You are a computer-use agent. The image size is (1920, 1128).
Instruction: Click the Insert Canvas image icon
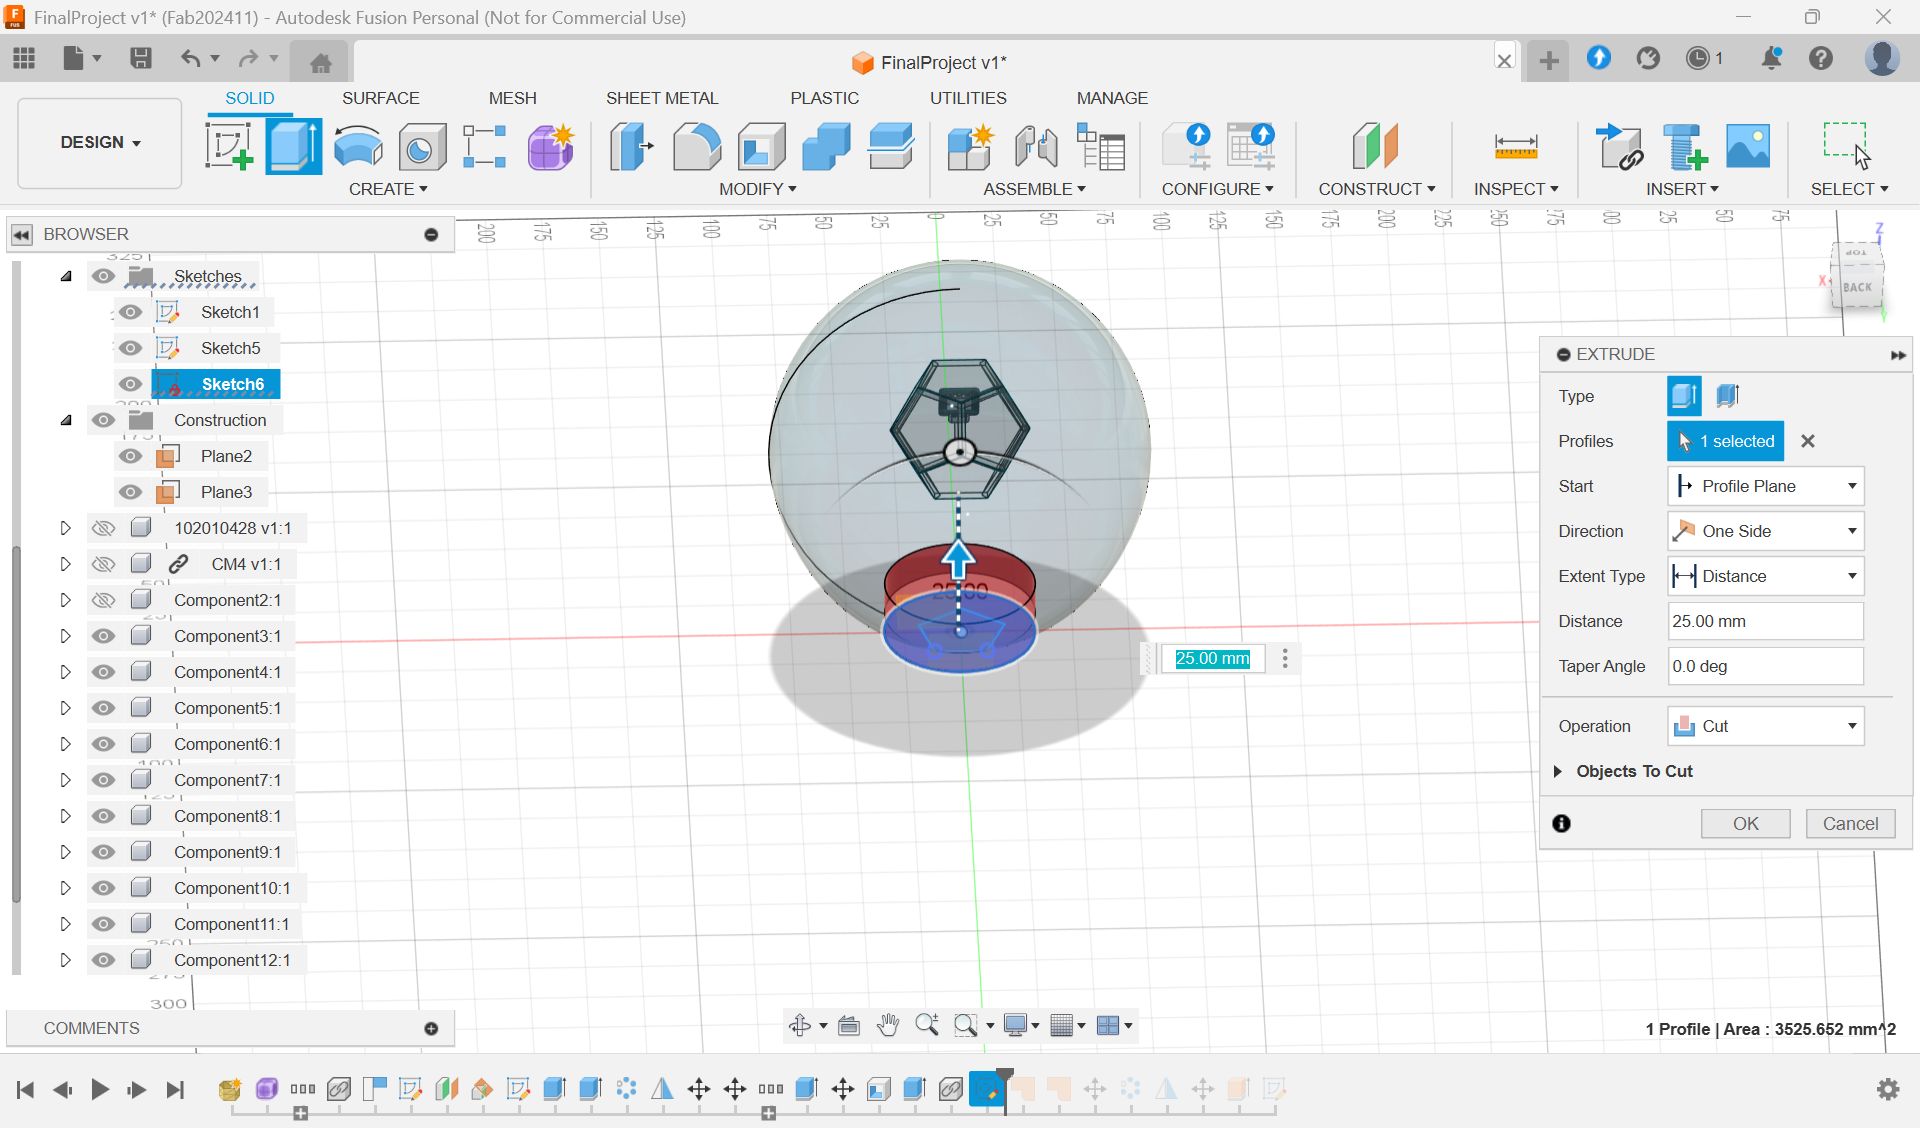point(1748,147)
